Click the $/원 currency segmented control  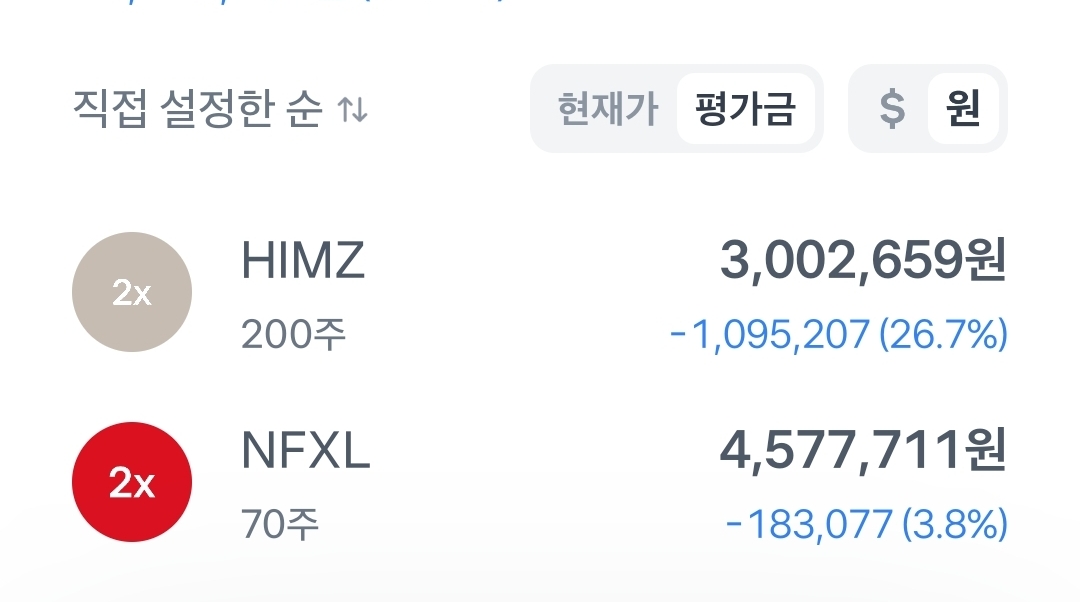tap(927, 109)
